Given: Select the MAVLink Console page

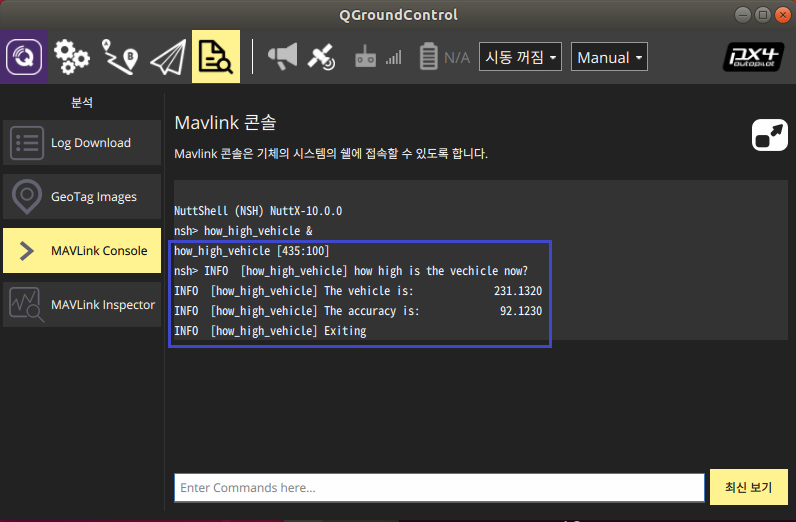Looking at the screenshot, I should tap(82, 250).
